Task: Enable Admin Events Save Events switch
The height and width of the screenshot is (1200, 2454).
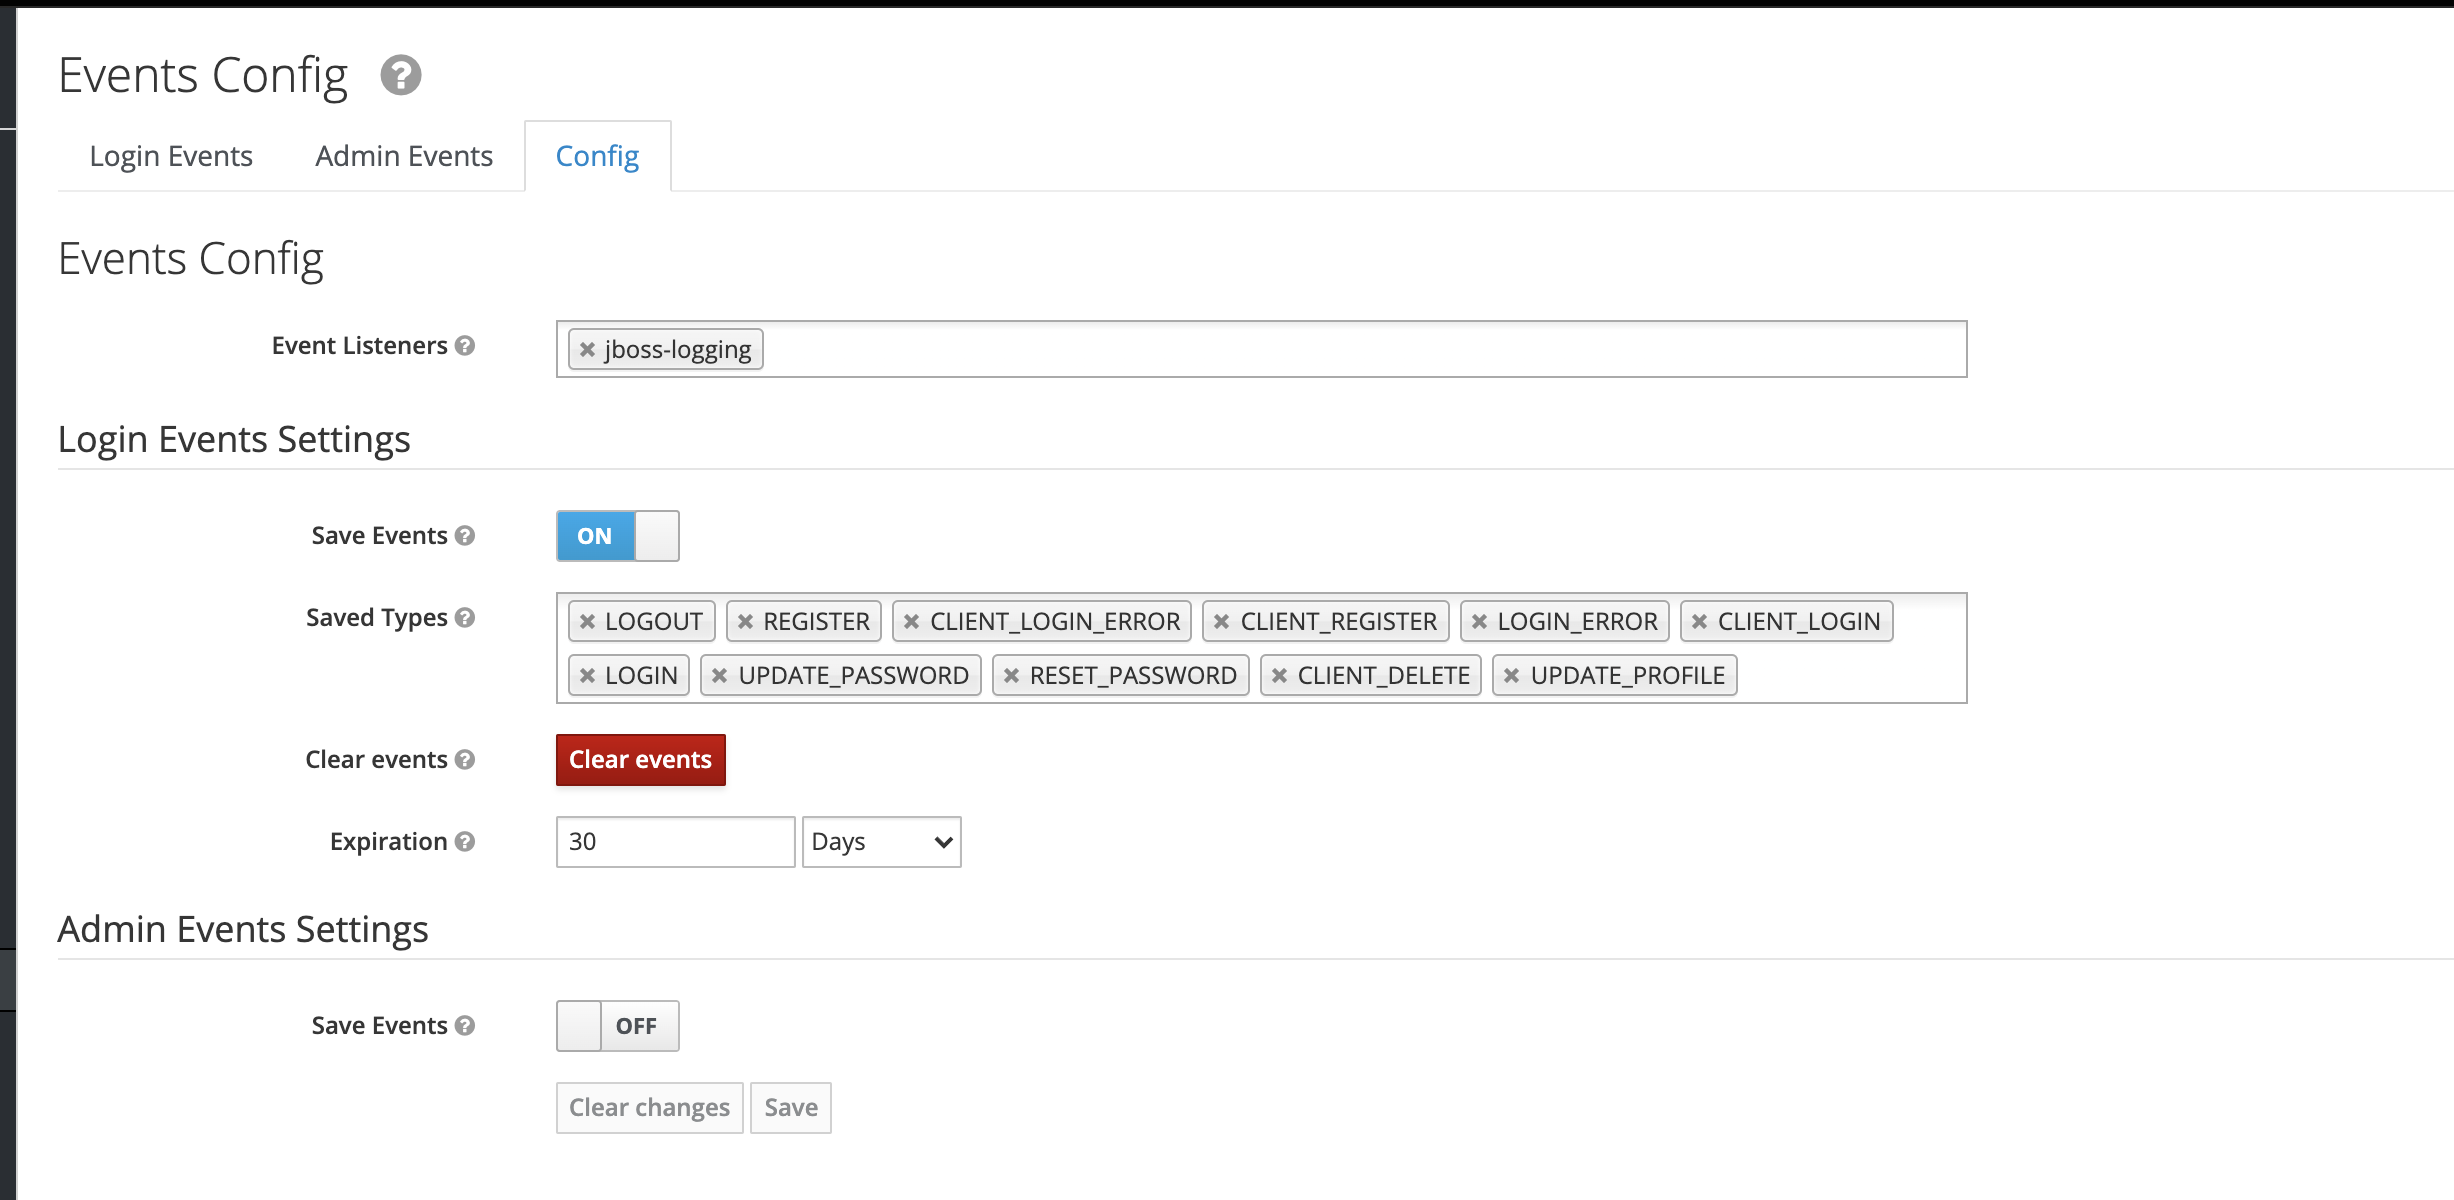Action: [617, 1026]
